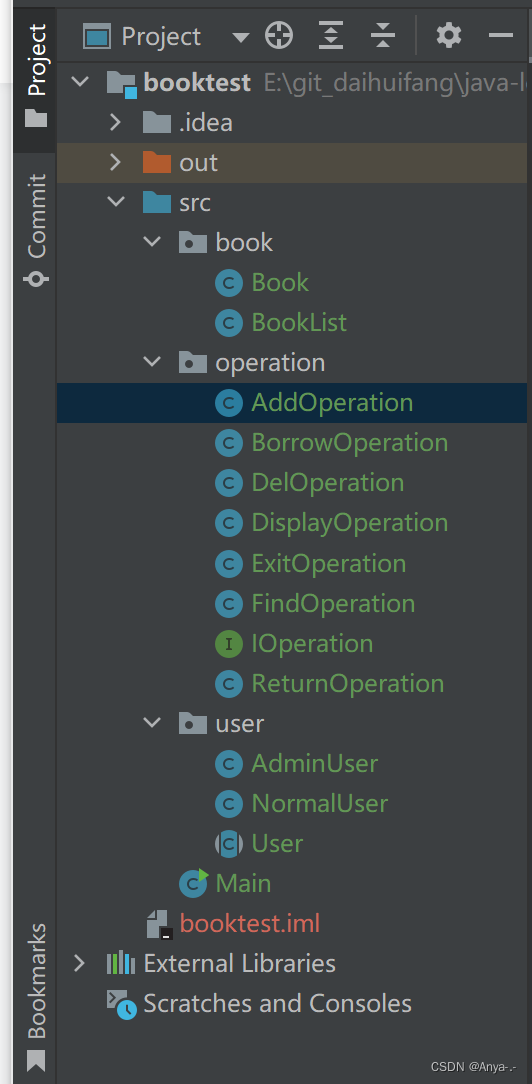532x1084 pixels.
Task: Select the BookList class
Action: [299, 323]
